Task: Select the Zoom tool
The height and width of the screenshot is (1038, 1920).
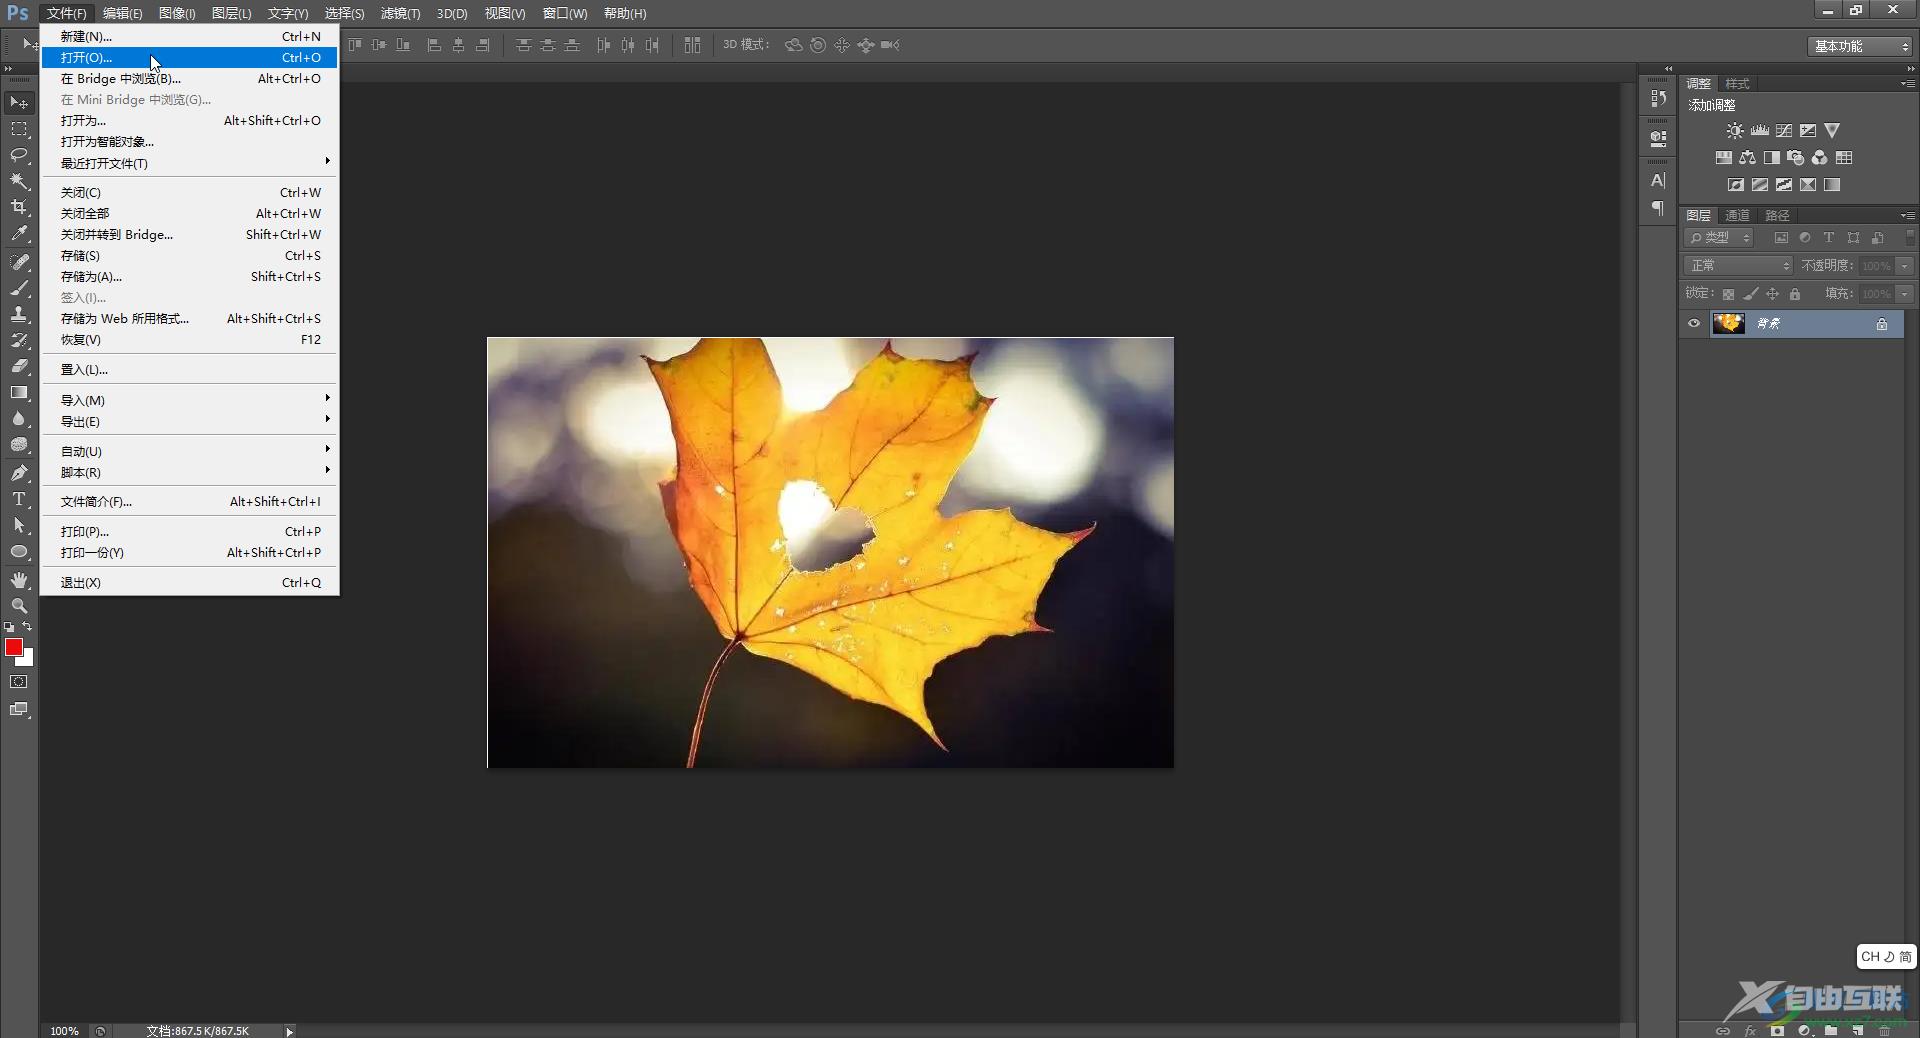Action: [x=19, y=606]
